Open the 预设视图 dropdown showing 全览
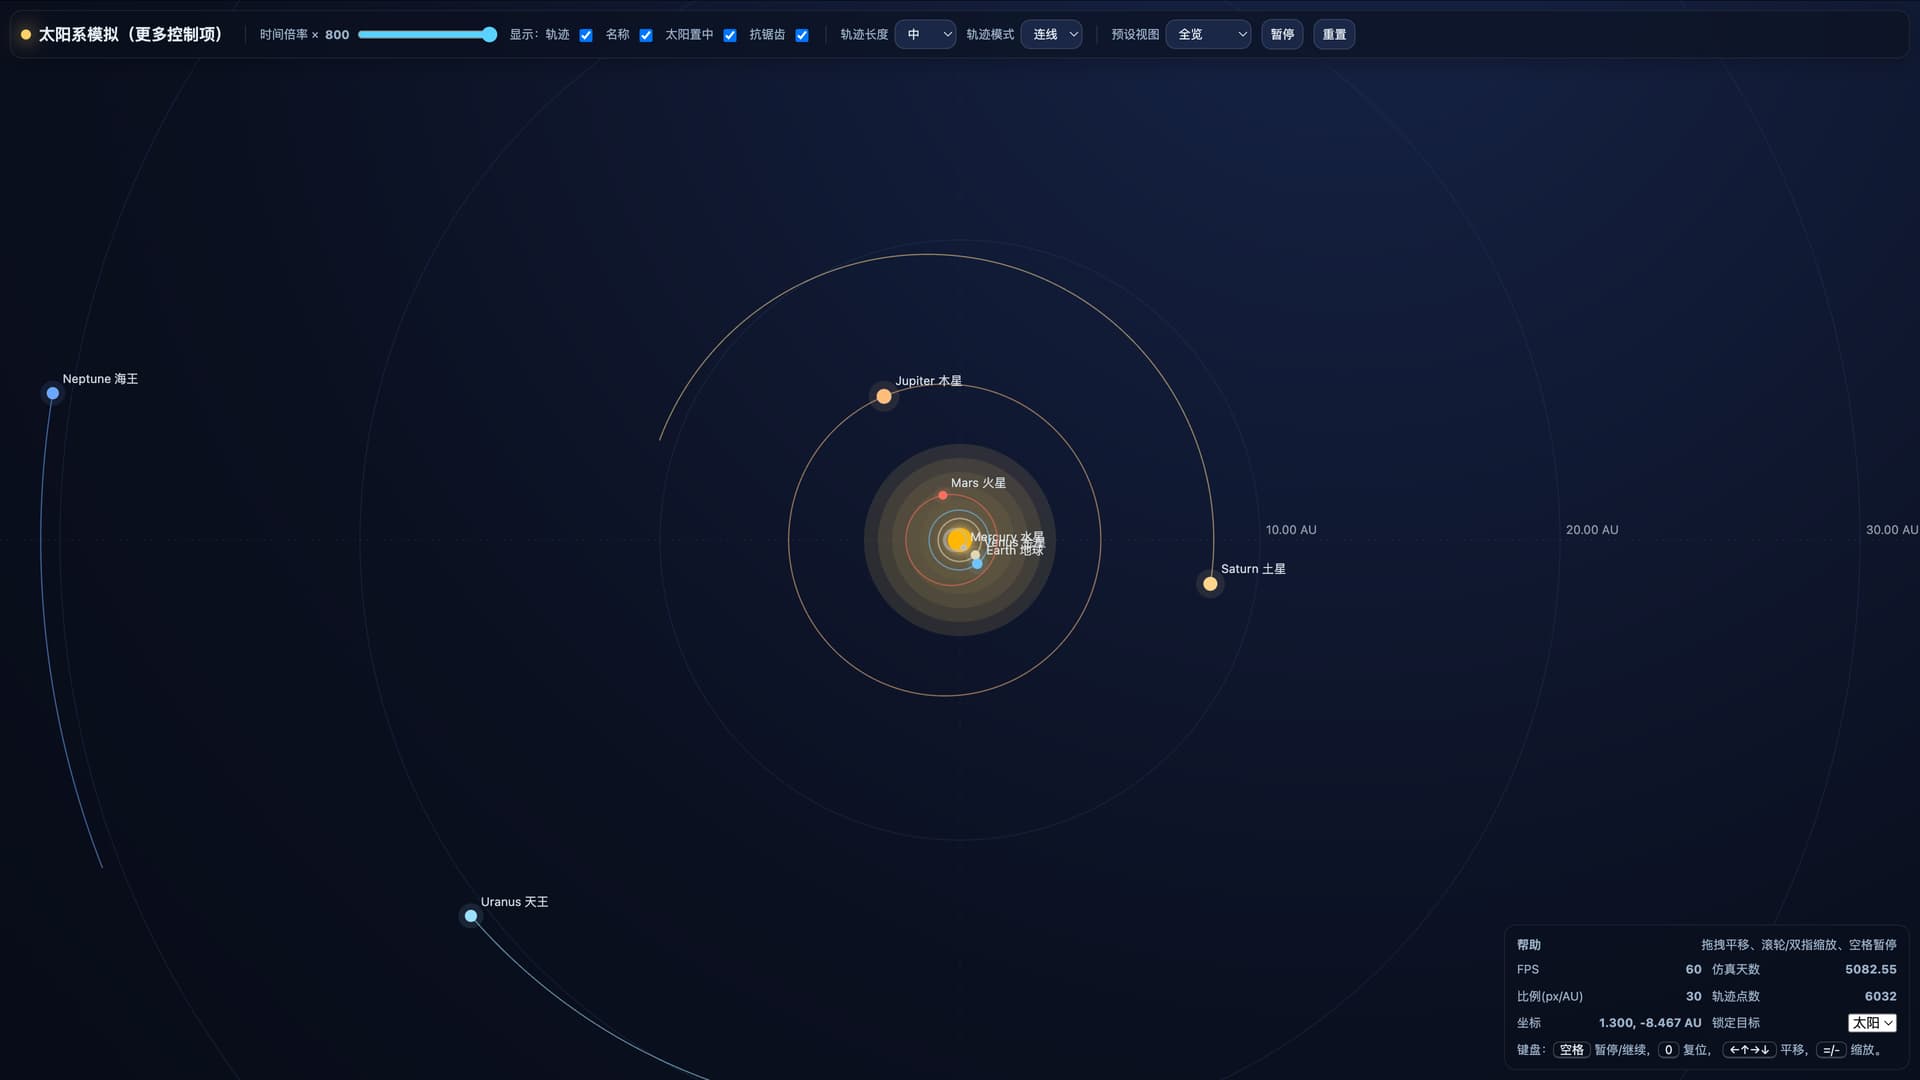Screen dimensions: 1920x1080 point(1208,34)
